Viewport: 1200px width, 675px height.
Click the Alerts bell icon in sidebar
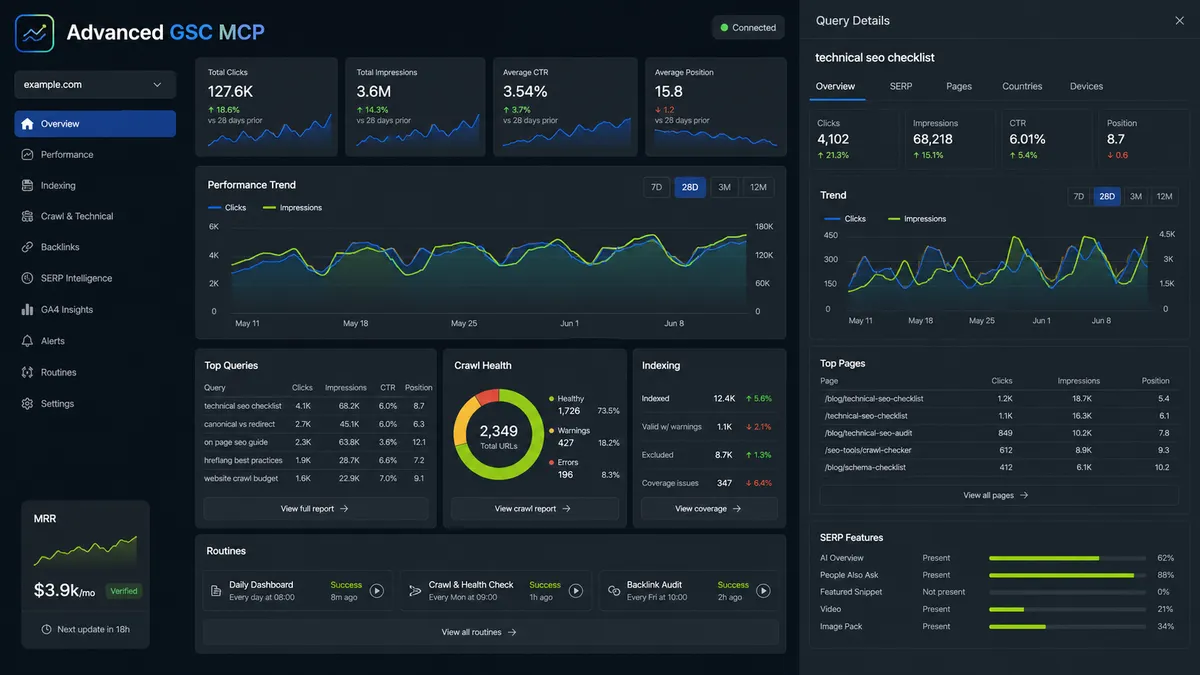pos(27,341)
